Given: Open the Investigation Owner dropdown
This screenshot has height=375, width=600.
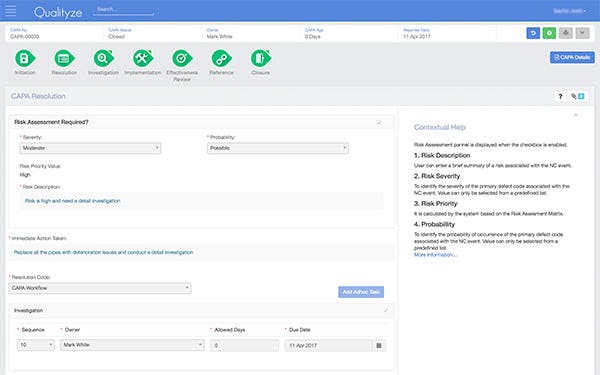Looking at the screenshot, I should (132, 345).
